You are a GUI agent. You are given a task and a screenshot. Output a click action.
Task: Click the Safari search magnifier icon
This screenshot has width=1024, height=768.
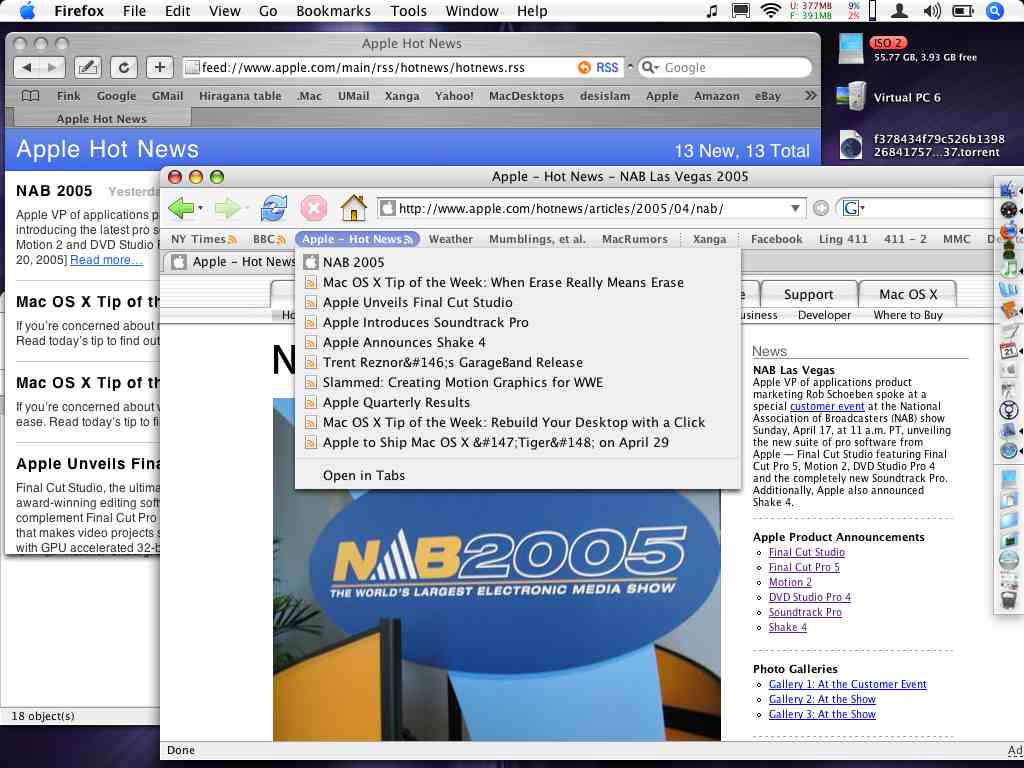pyautogui.click(x=650, y=67)
